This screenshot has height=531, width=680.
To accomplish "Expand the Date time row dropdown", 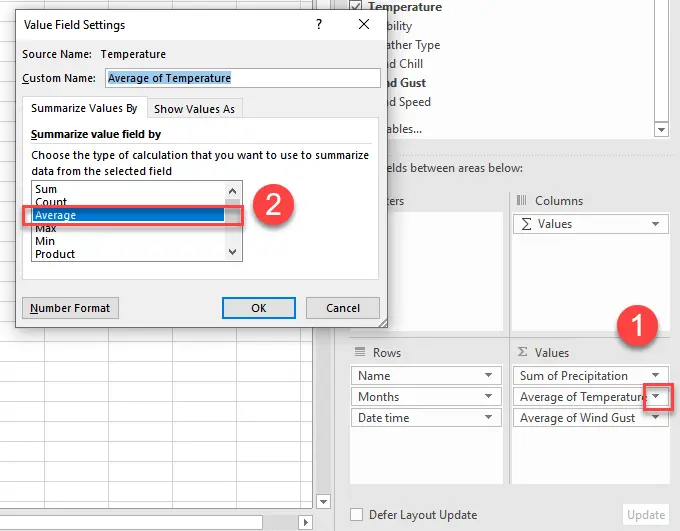I will pos(489,418).
